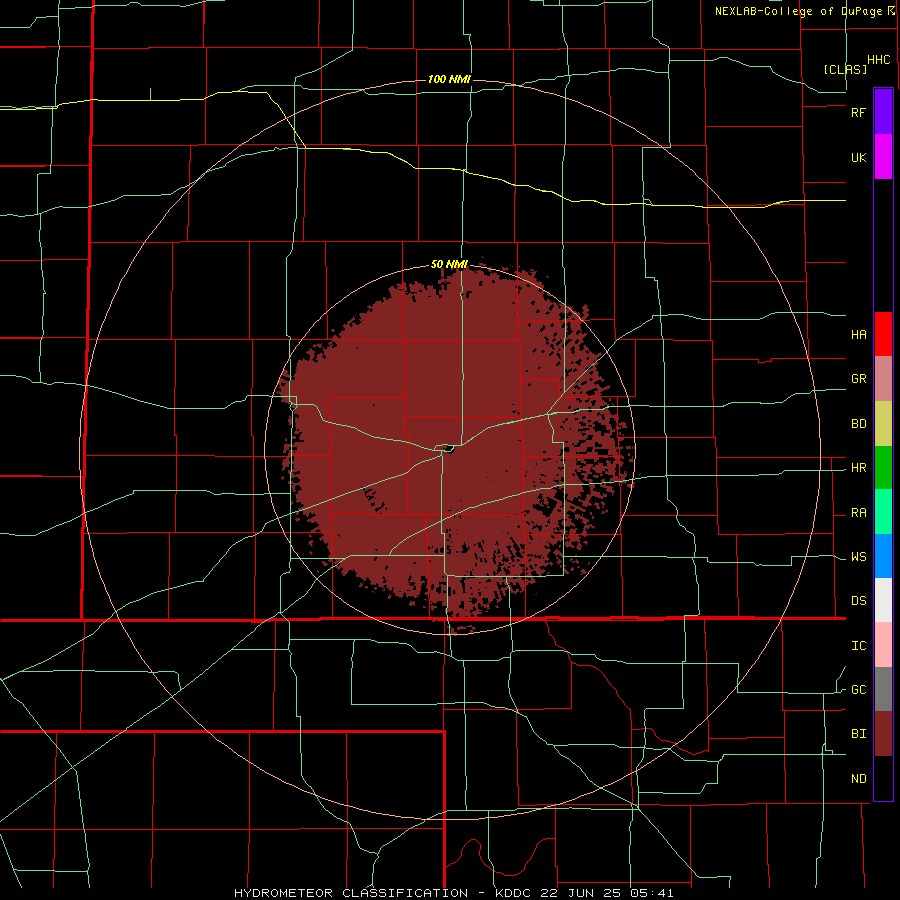Pick the green HR legend swatch
Image resolution: width=900 pixels, height=900 pixels.
(x=883, y=468)
